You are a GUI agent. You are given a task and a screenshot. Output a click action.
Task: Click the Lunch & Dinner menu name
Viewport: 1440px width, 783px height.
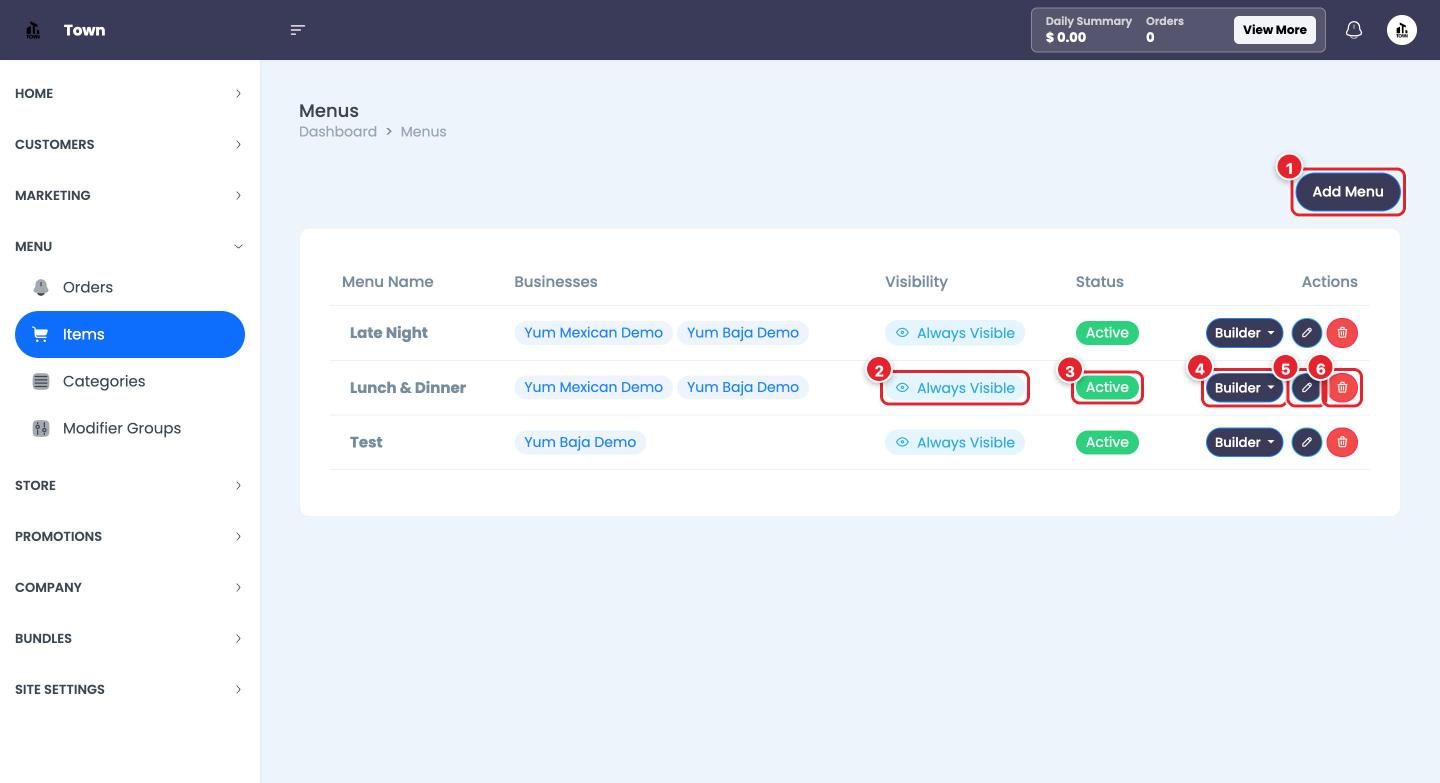click(x=408, y=388)
